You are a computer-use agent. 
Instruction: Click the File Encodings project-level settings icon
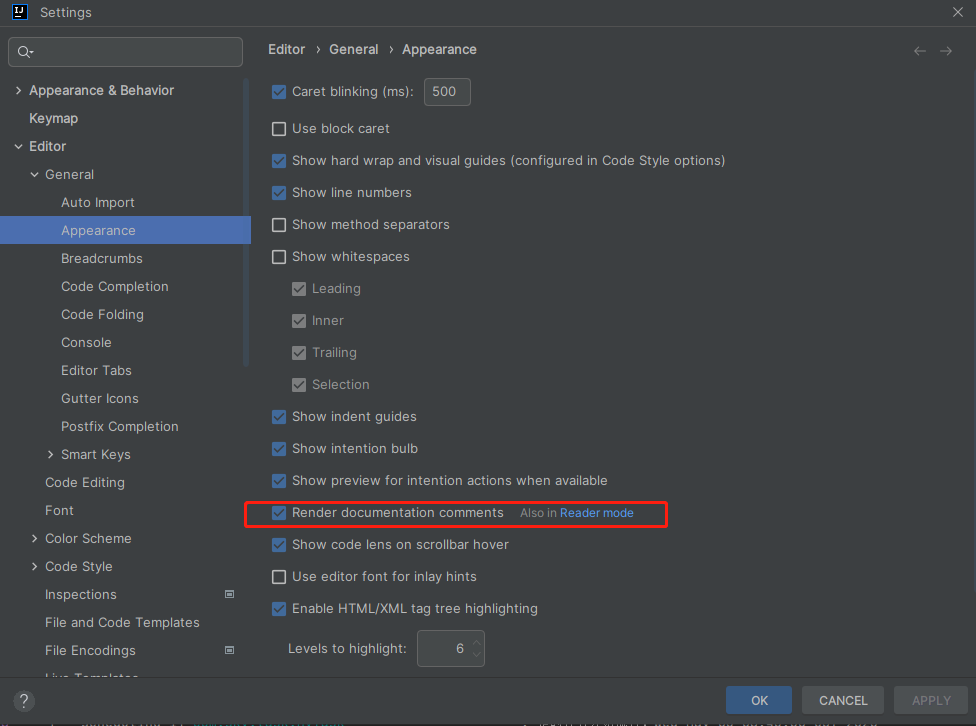tap(229, 650)
